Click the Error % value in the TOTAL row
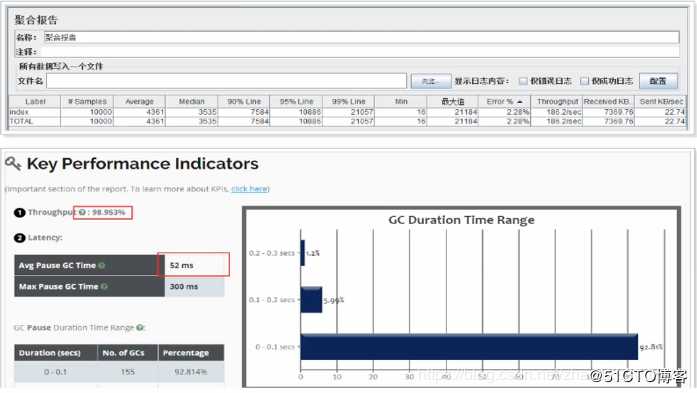 tap(505, 121)
